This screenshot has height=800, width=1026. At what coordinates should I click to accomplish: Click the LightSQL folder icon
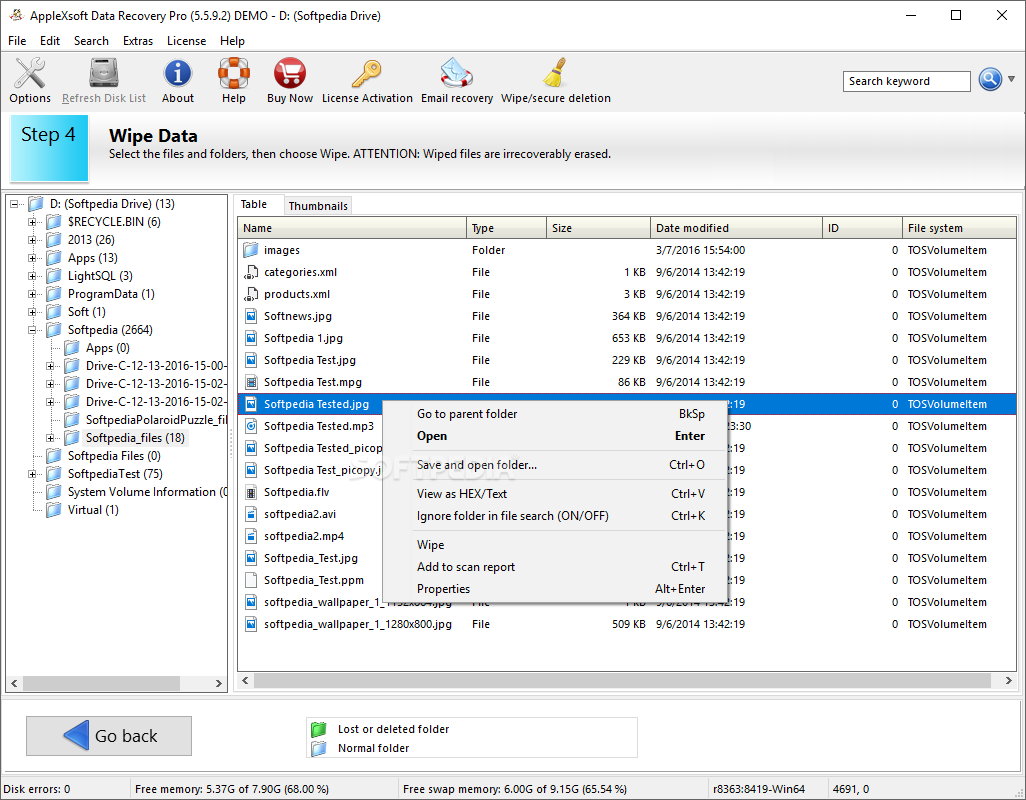[54, 275]
